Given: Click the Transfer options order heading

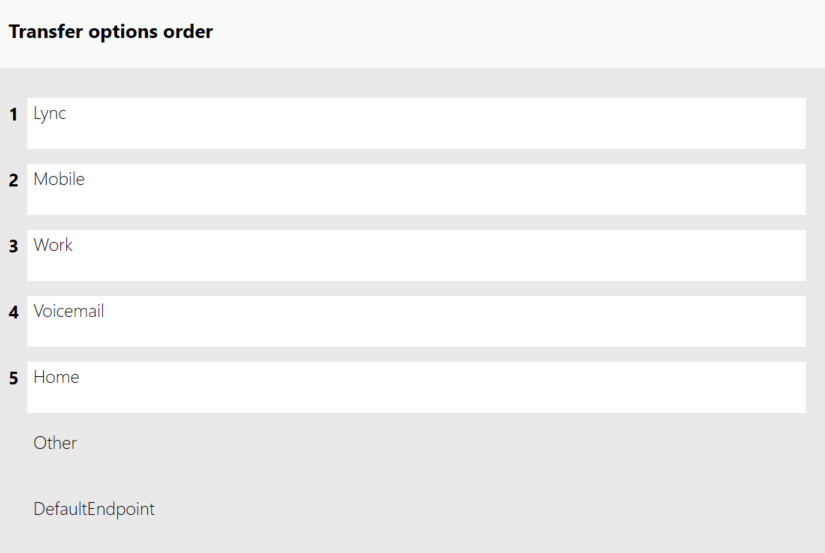Looking at the screenshot, I should click(111, 32).
